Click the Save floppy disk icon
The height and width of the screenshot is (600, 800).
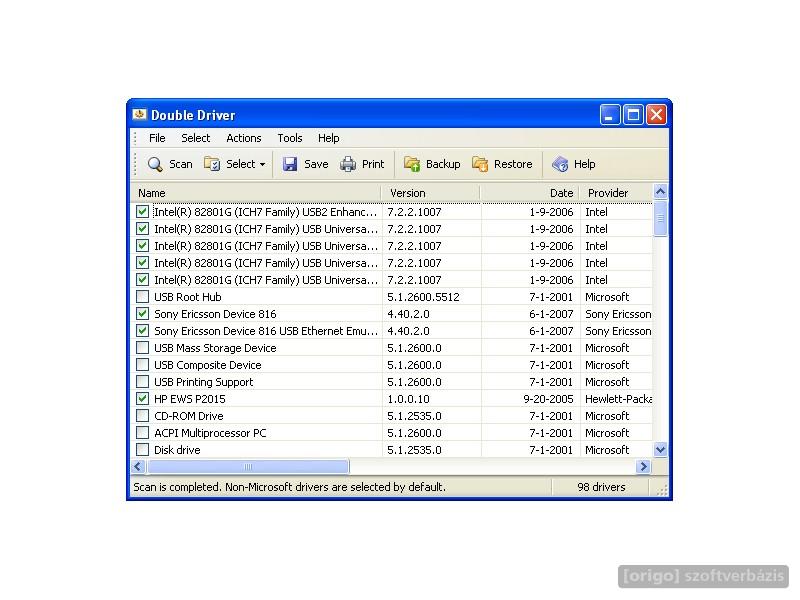point(290,164)
